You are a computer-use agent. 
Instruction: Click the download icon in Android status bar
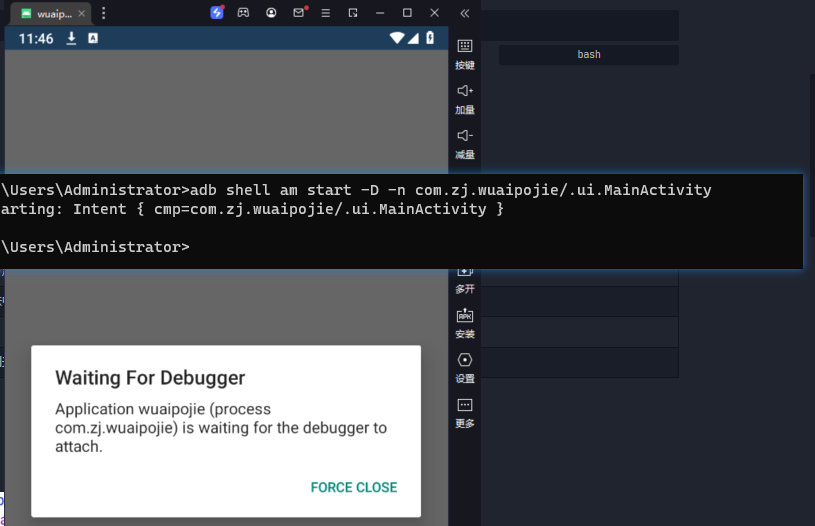click(71, 38)
